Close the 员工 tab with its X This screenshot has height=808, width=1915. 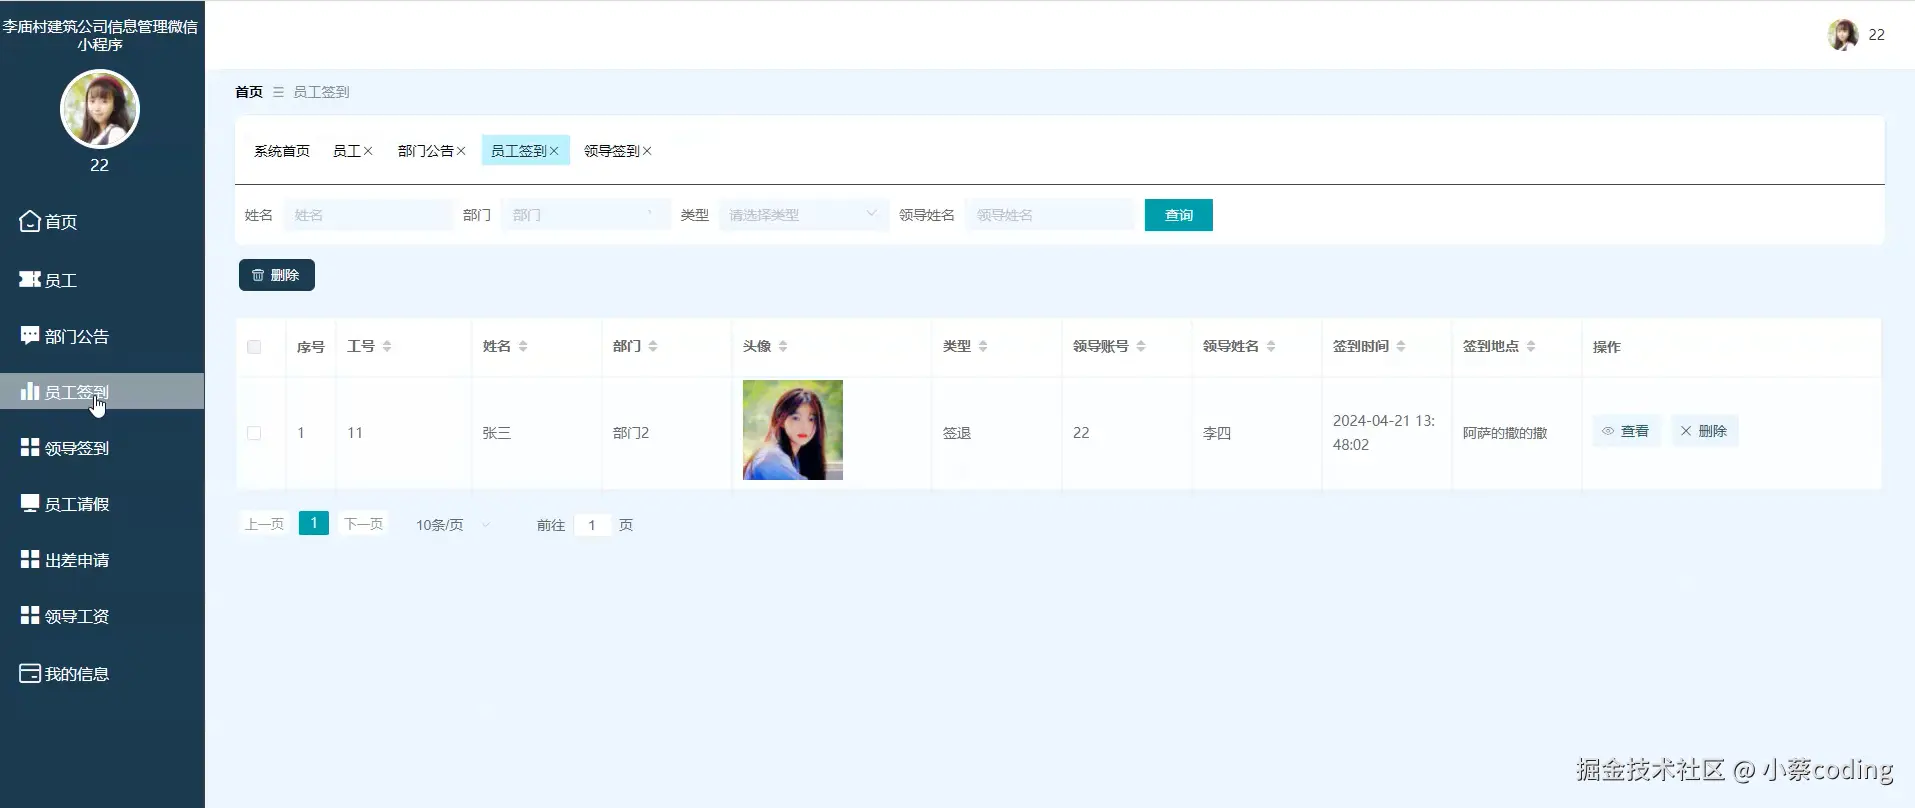click(x=368, y=151)
